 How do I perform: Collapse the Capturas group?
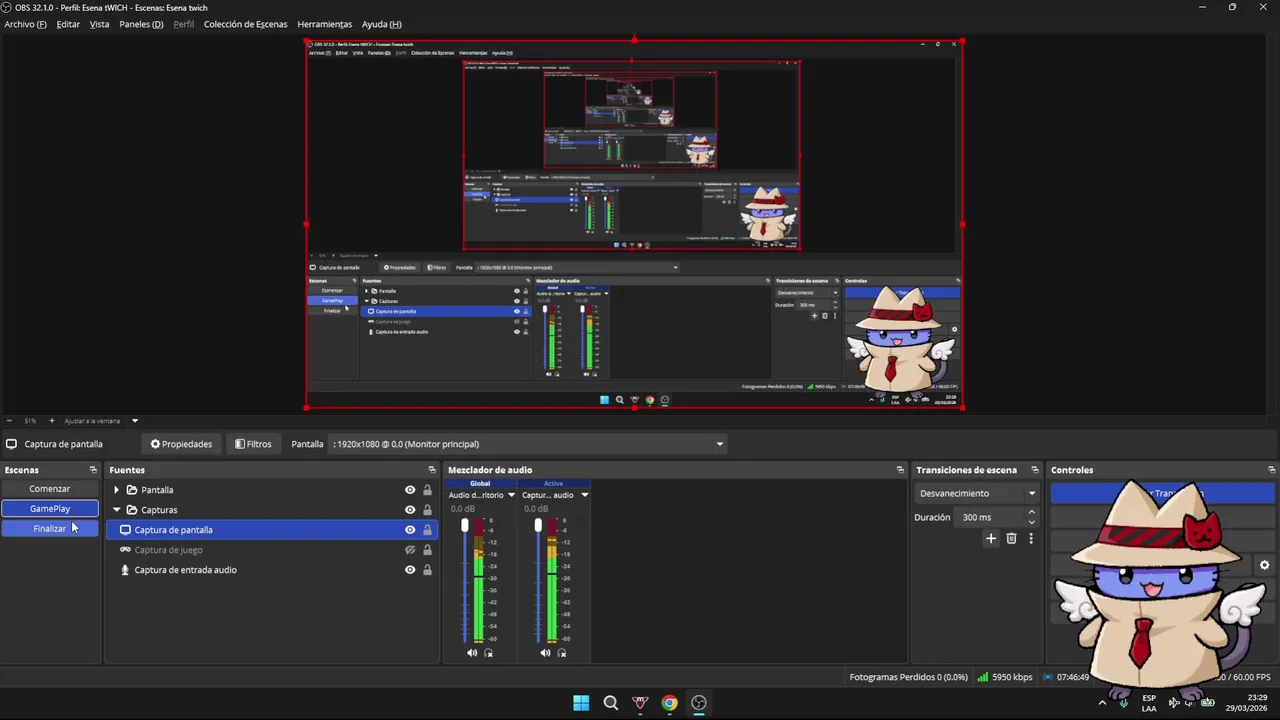(x=116, y=510)
